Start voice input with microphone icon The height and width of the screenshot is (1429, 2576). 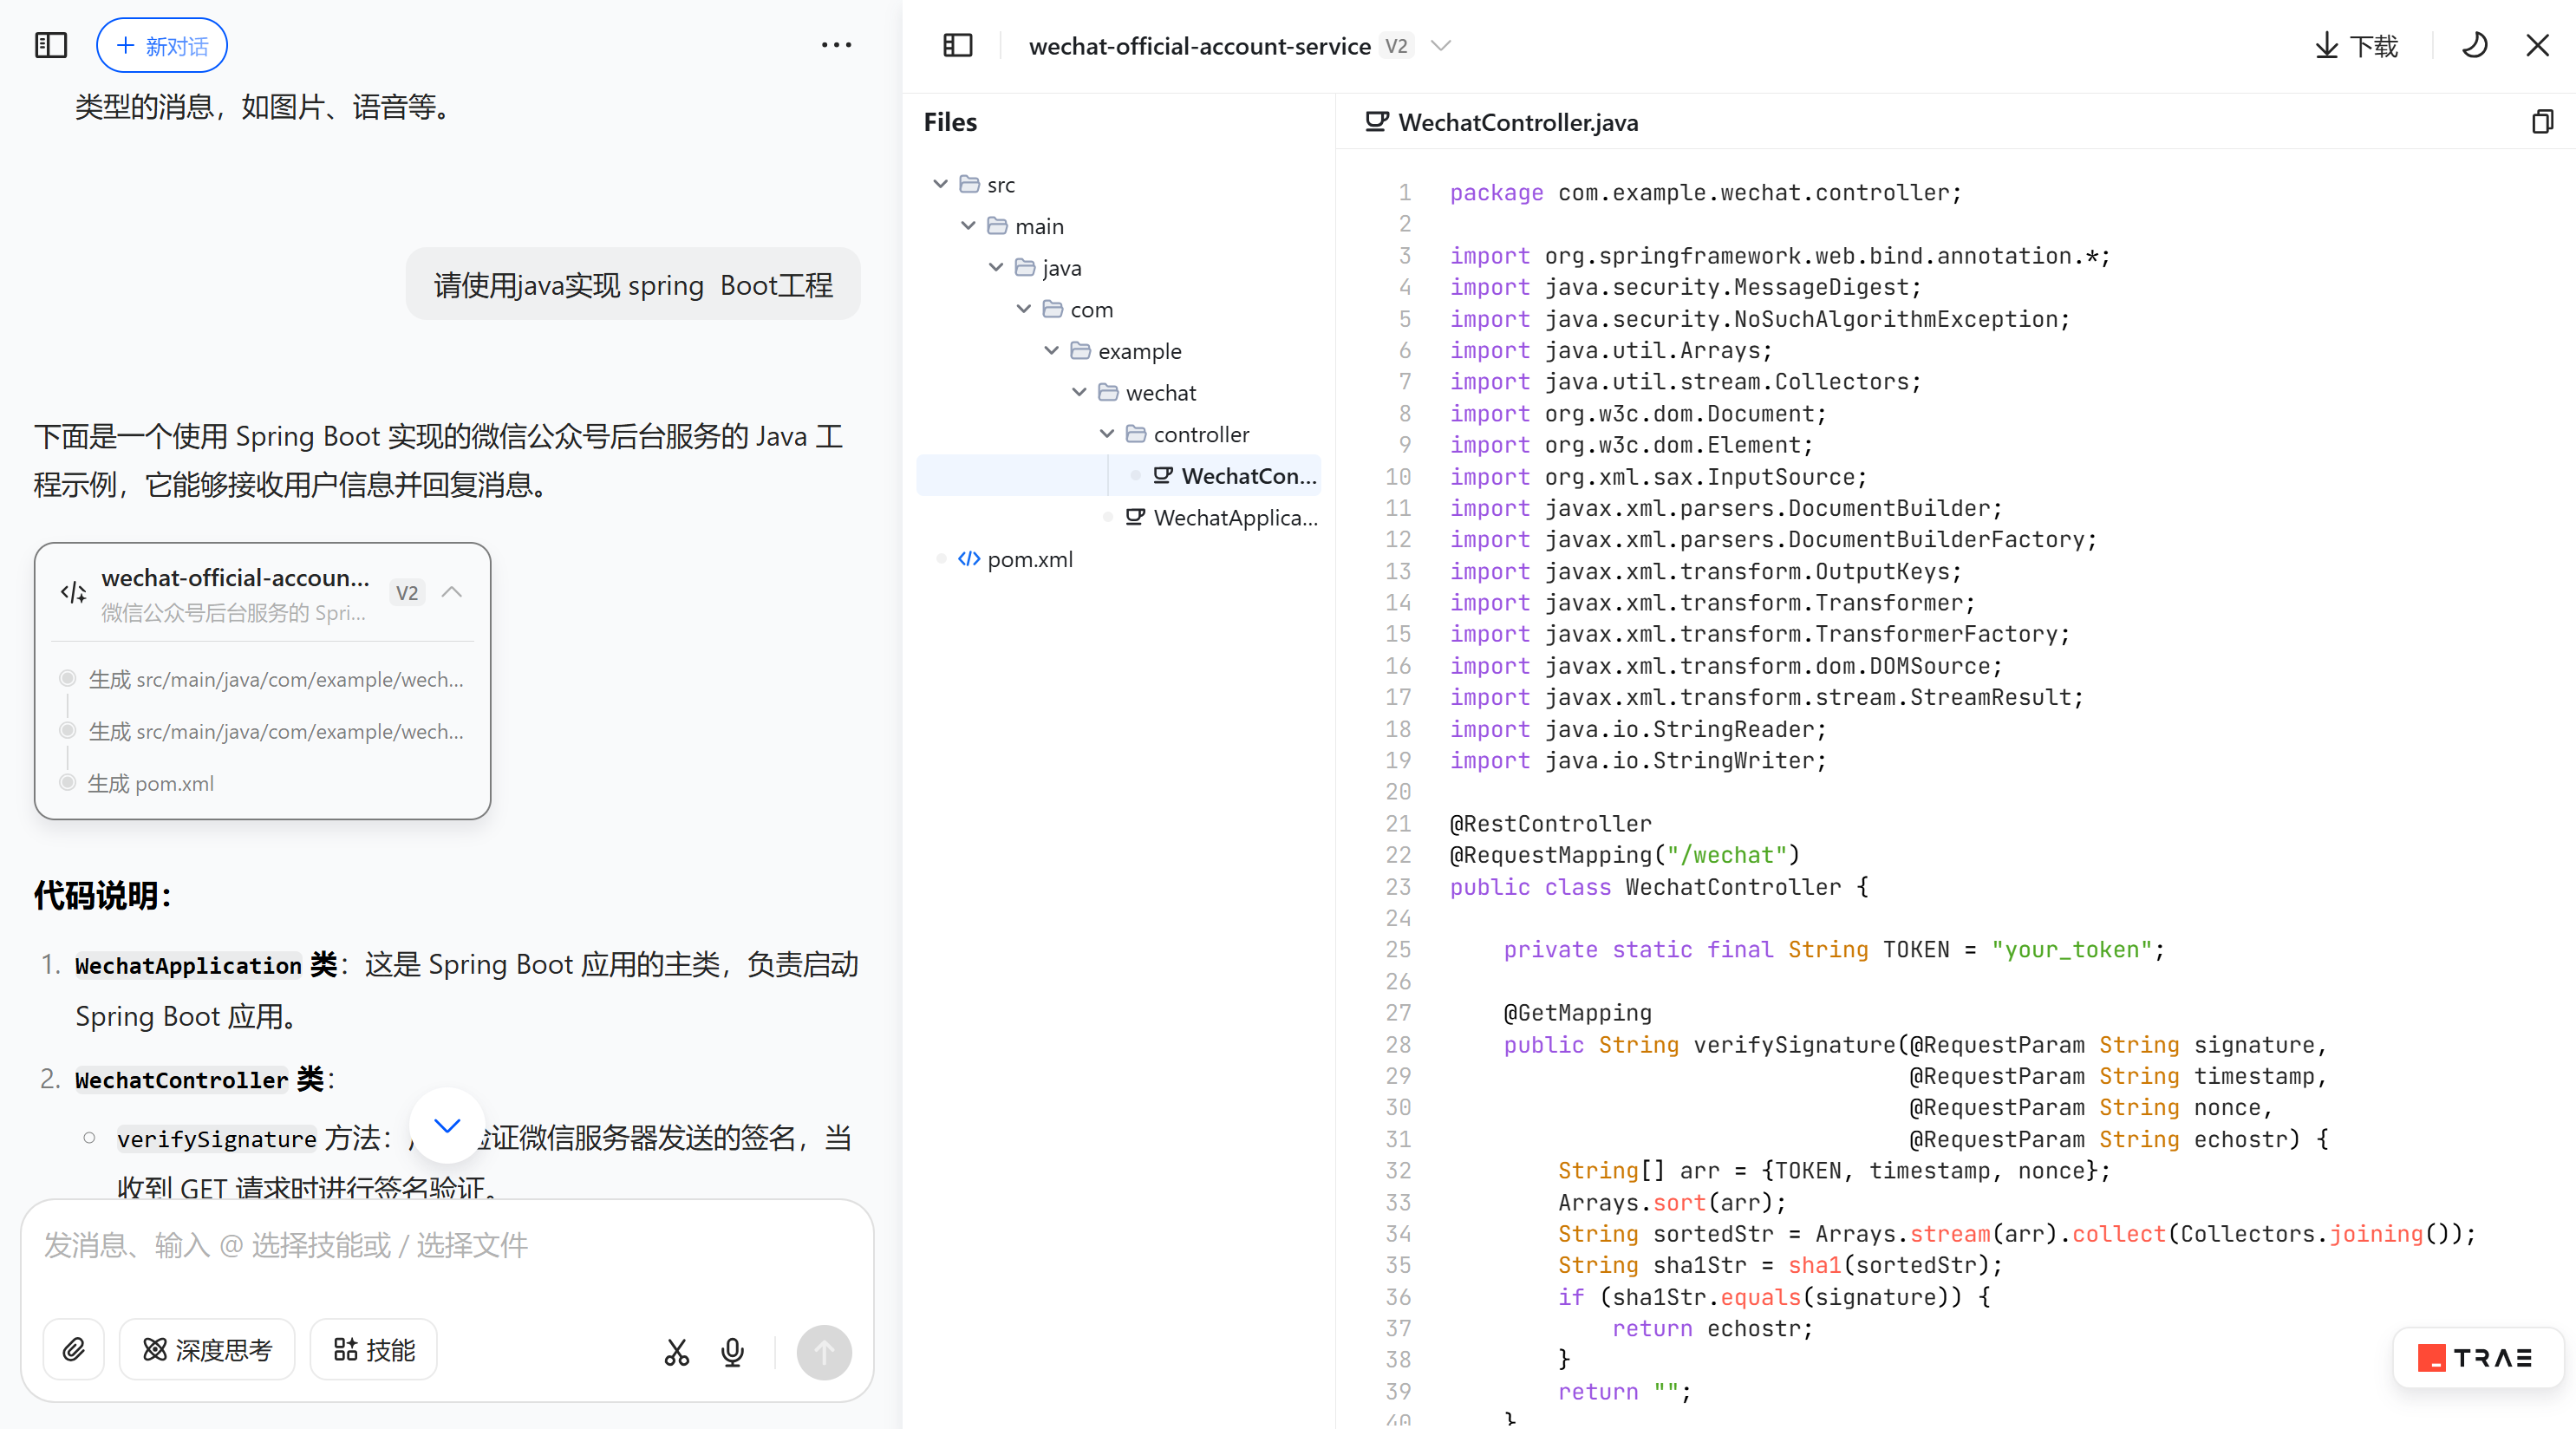point(732,1352)
